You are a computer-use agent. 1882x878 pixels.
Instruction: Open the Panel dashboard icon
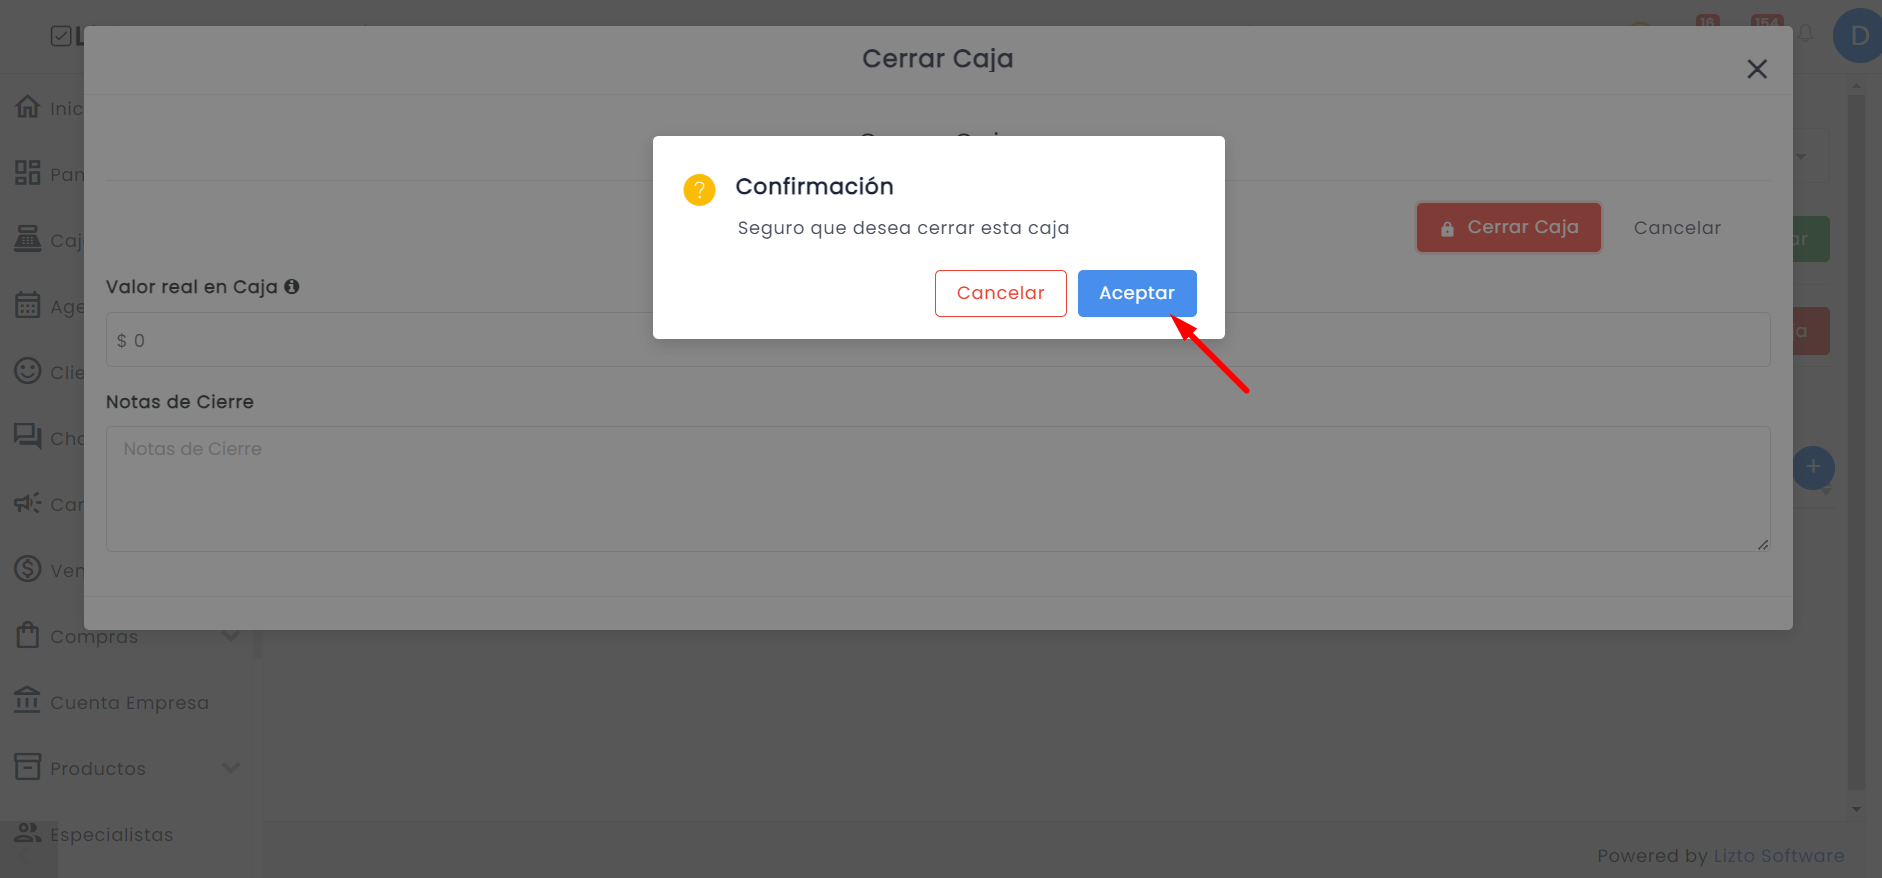click(x=28, y=172)
